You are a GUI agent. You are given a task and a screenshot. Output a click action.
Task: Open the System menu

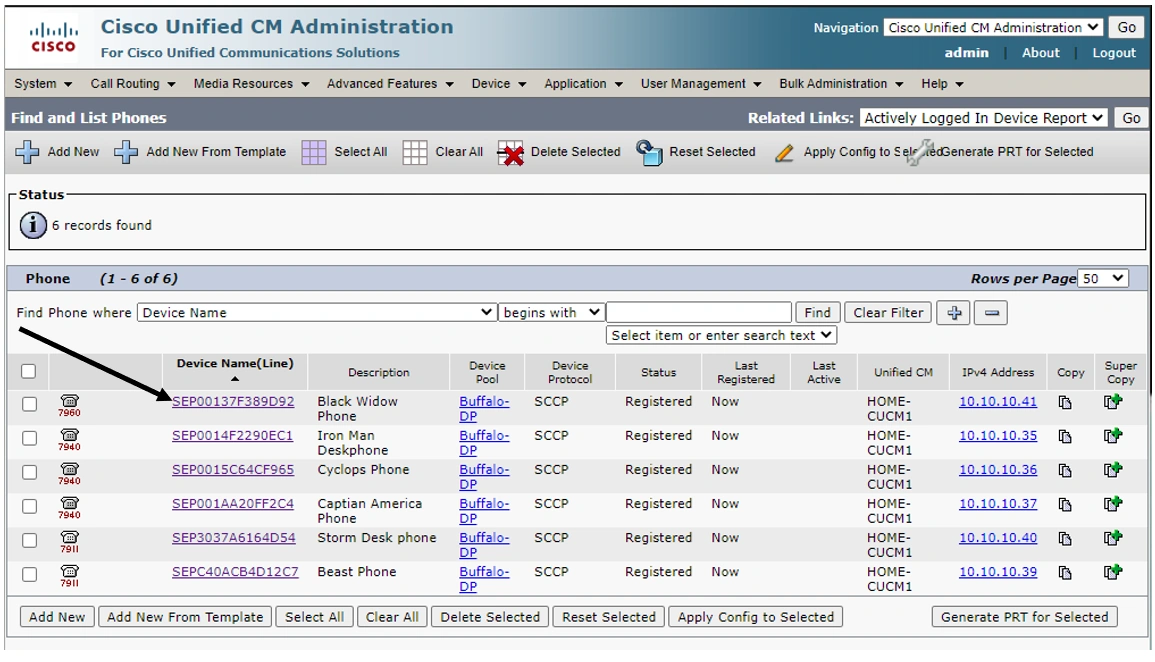click(43, 84)
